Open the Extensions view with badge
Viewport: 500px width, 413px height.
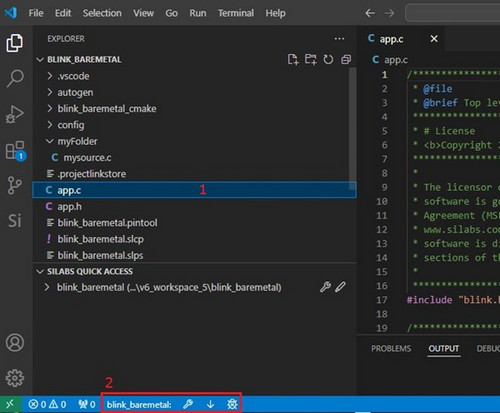click(x=15, y=150)
